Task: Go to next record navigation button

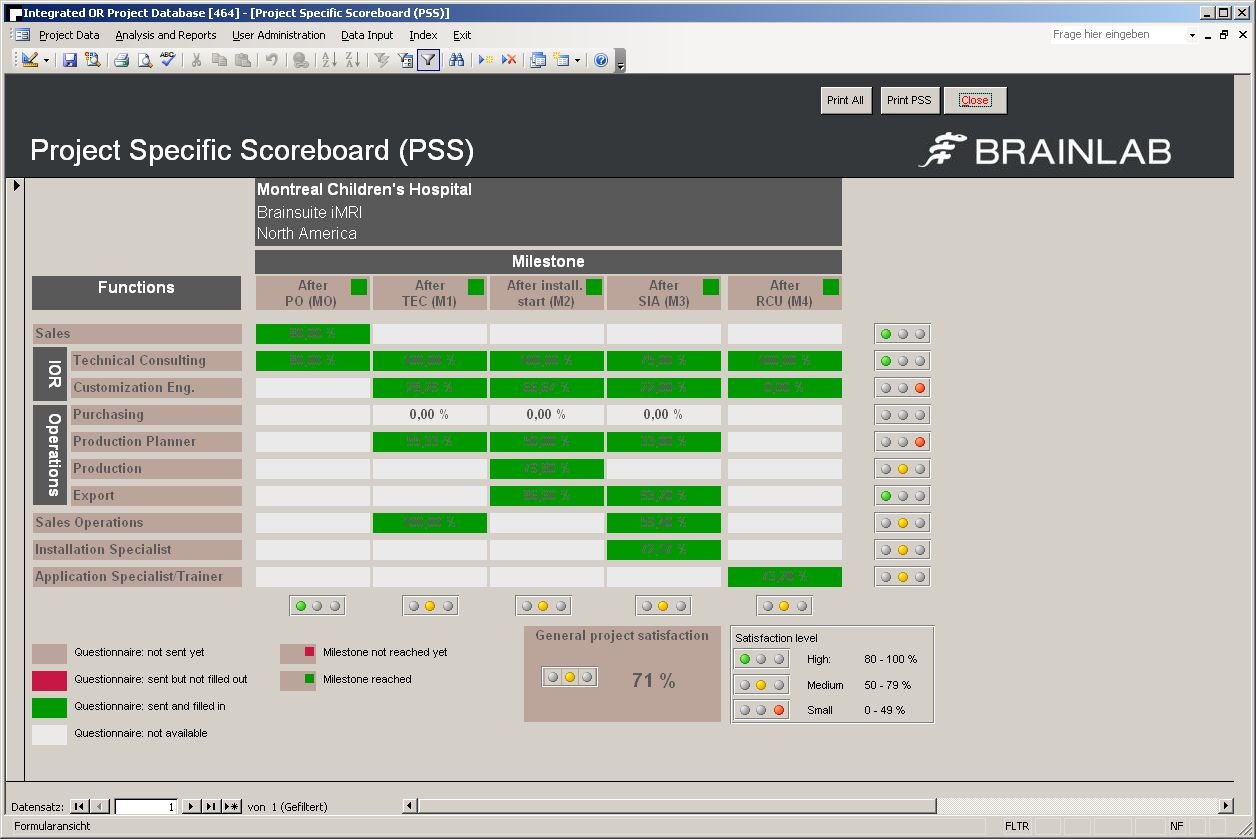Action: 191,806
